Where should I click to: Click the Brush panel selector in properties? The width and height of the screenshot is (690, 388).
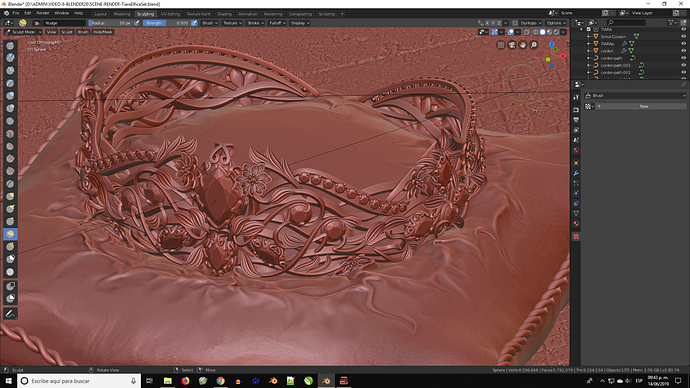pos(635,95)
